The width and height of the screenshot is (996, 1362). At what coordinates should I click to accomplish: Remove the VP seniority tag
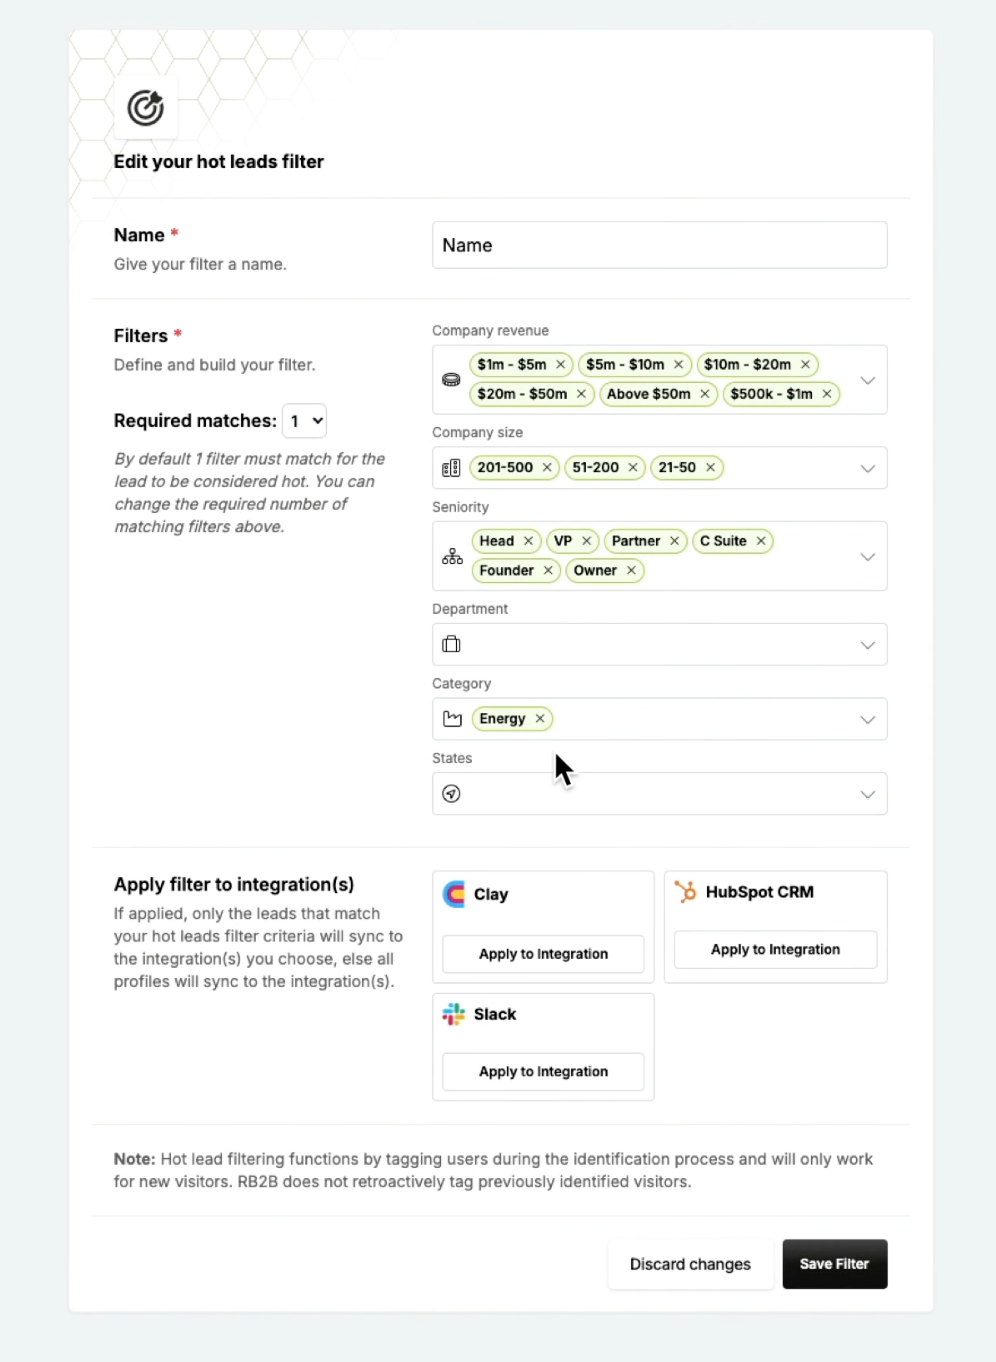(x=587, y=541)
